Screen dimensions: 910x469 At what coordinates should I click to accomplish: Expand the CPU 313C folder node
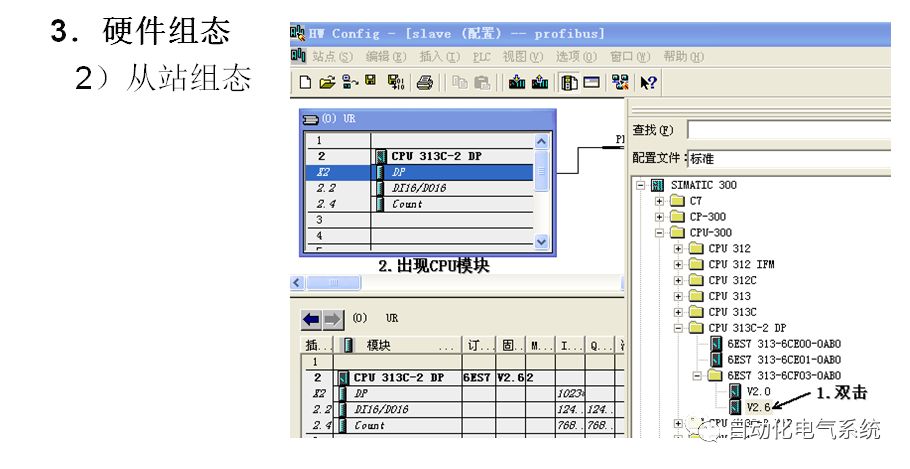point(678,312)
